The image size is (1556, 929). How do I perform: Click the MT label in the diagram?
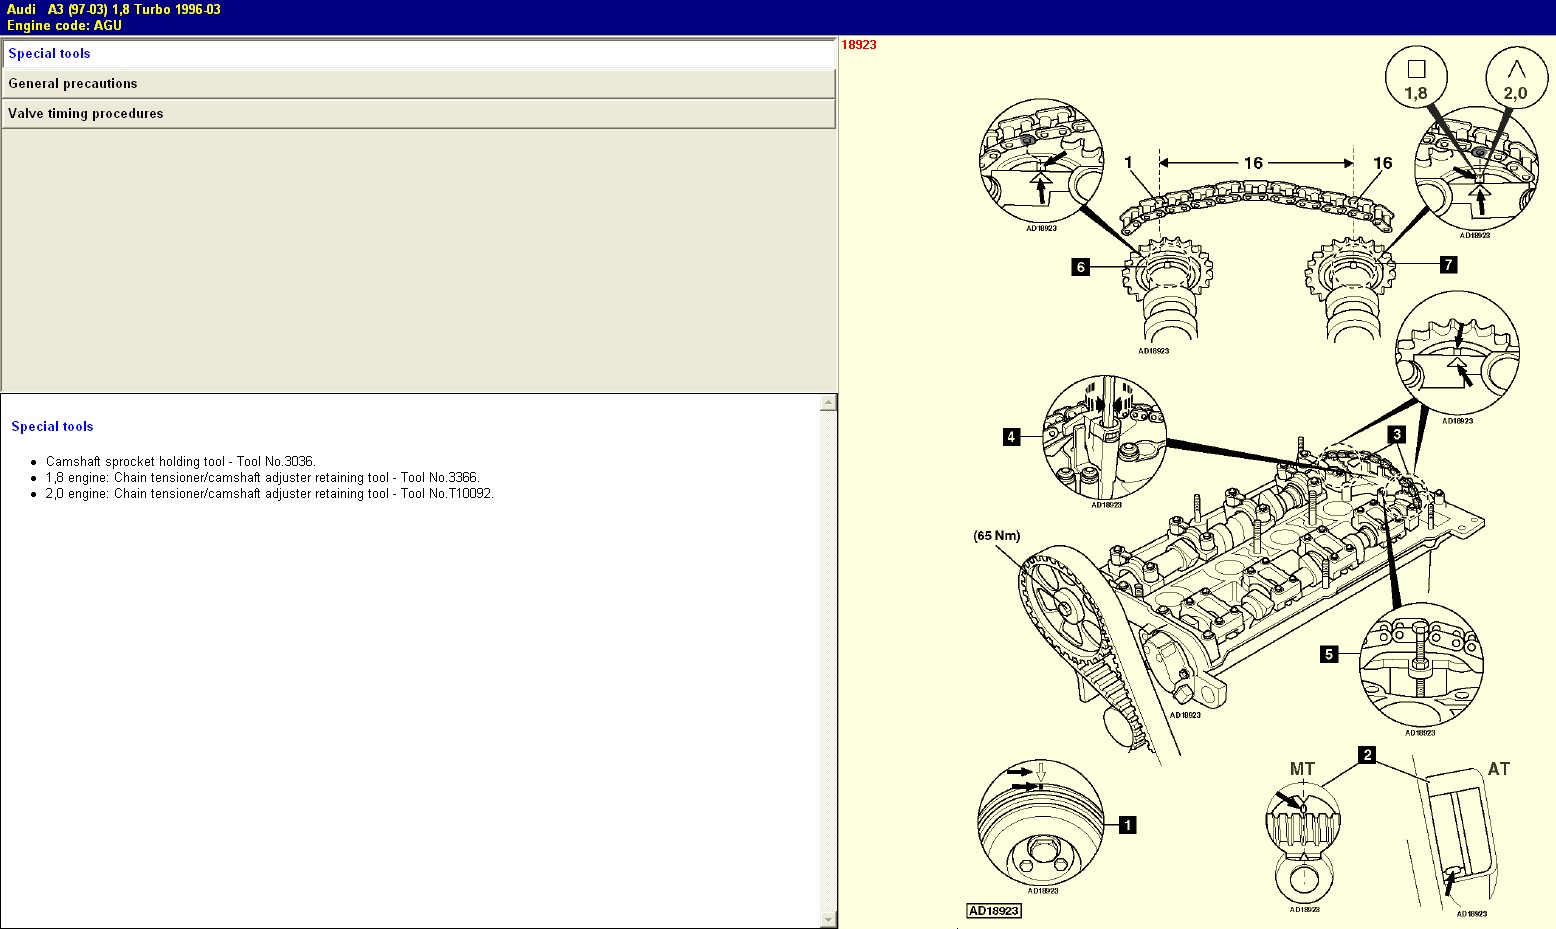[1302, 769]
